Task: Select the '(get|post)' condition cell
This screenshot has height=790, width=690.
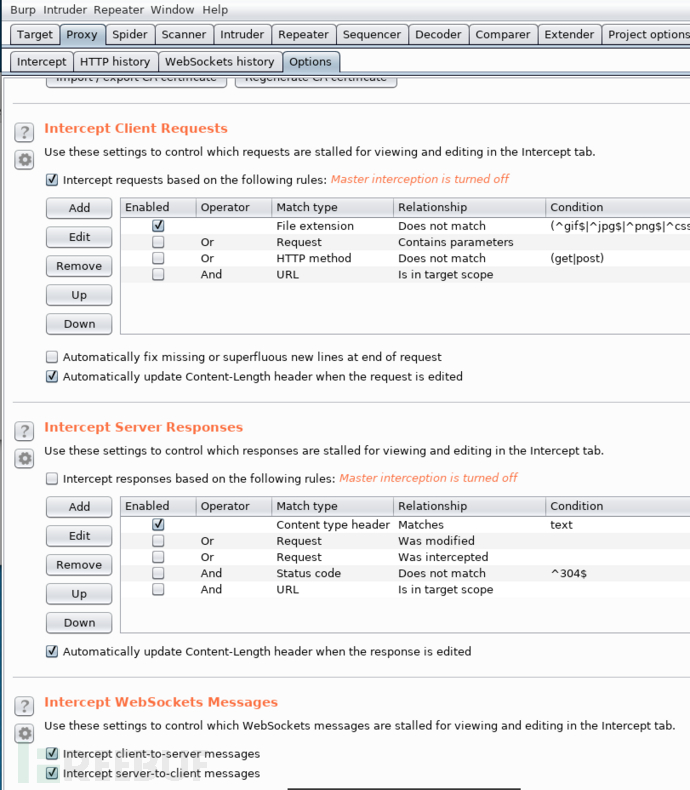Action: coord(617,258)
